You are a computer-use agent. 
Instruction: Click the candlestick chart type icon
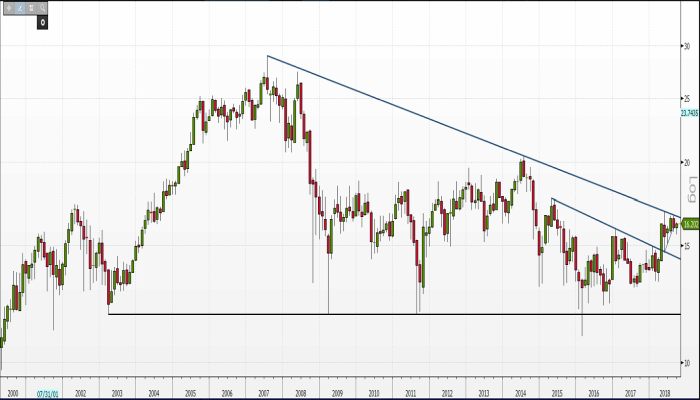(x=33, y=7)
